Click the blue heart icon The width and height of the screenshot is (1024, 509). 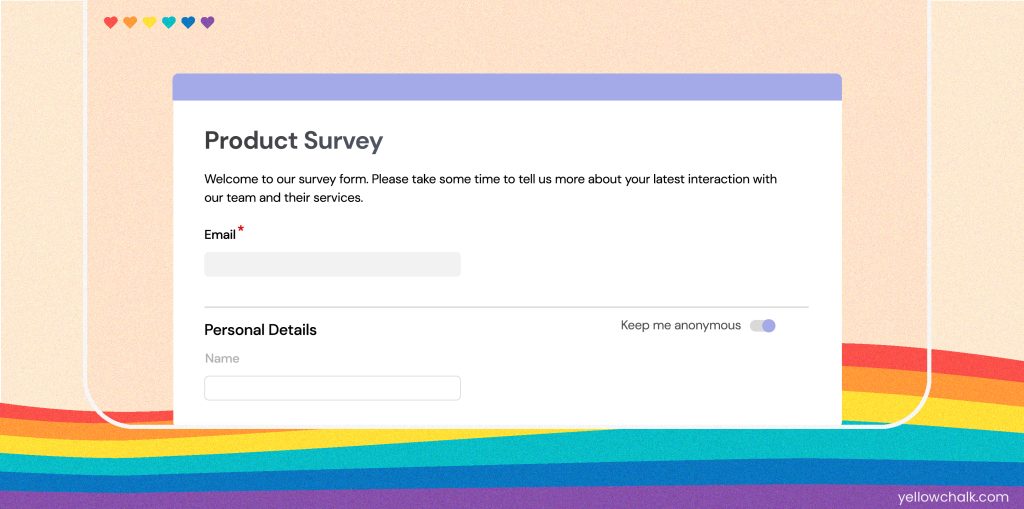click(188, 23)
